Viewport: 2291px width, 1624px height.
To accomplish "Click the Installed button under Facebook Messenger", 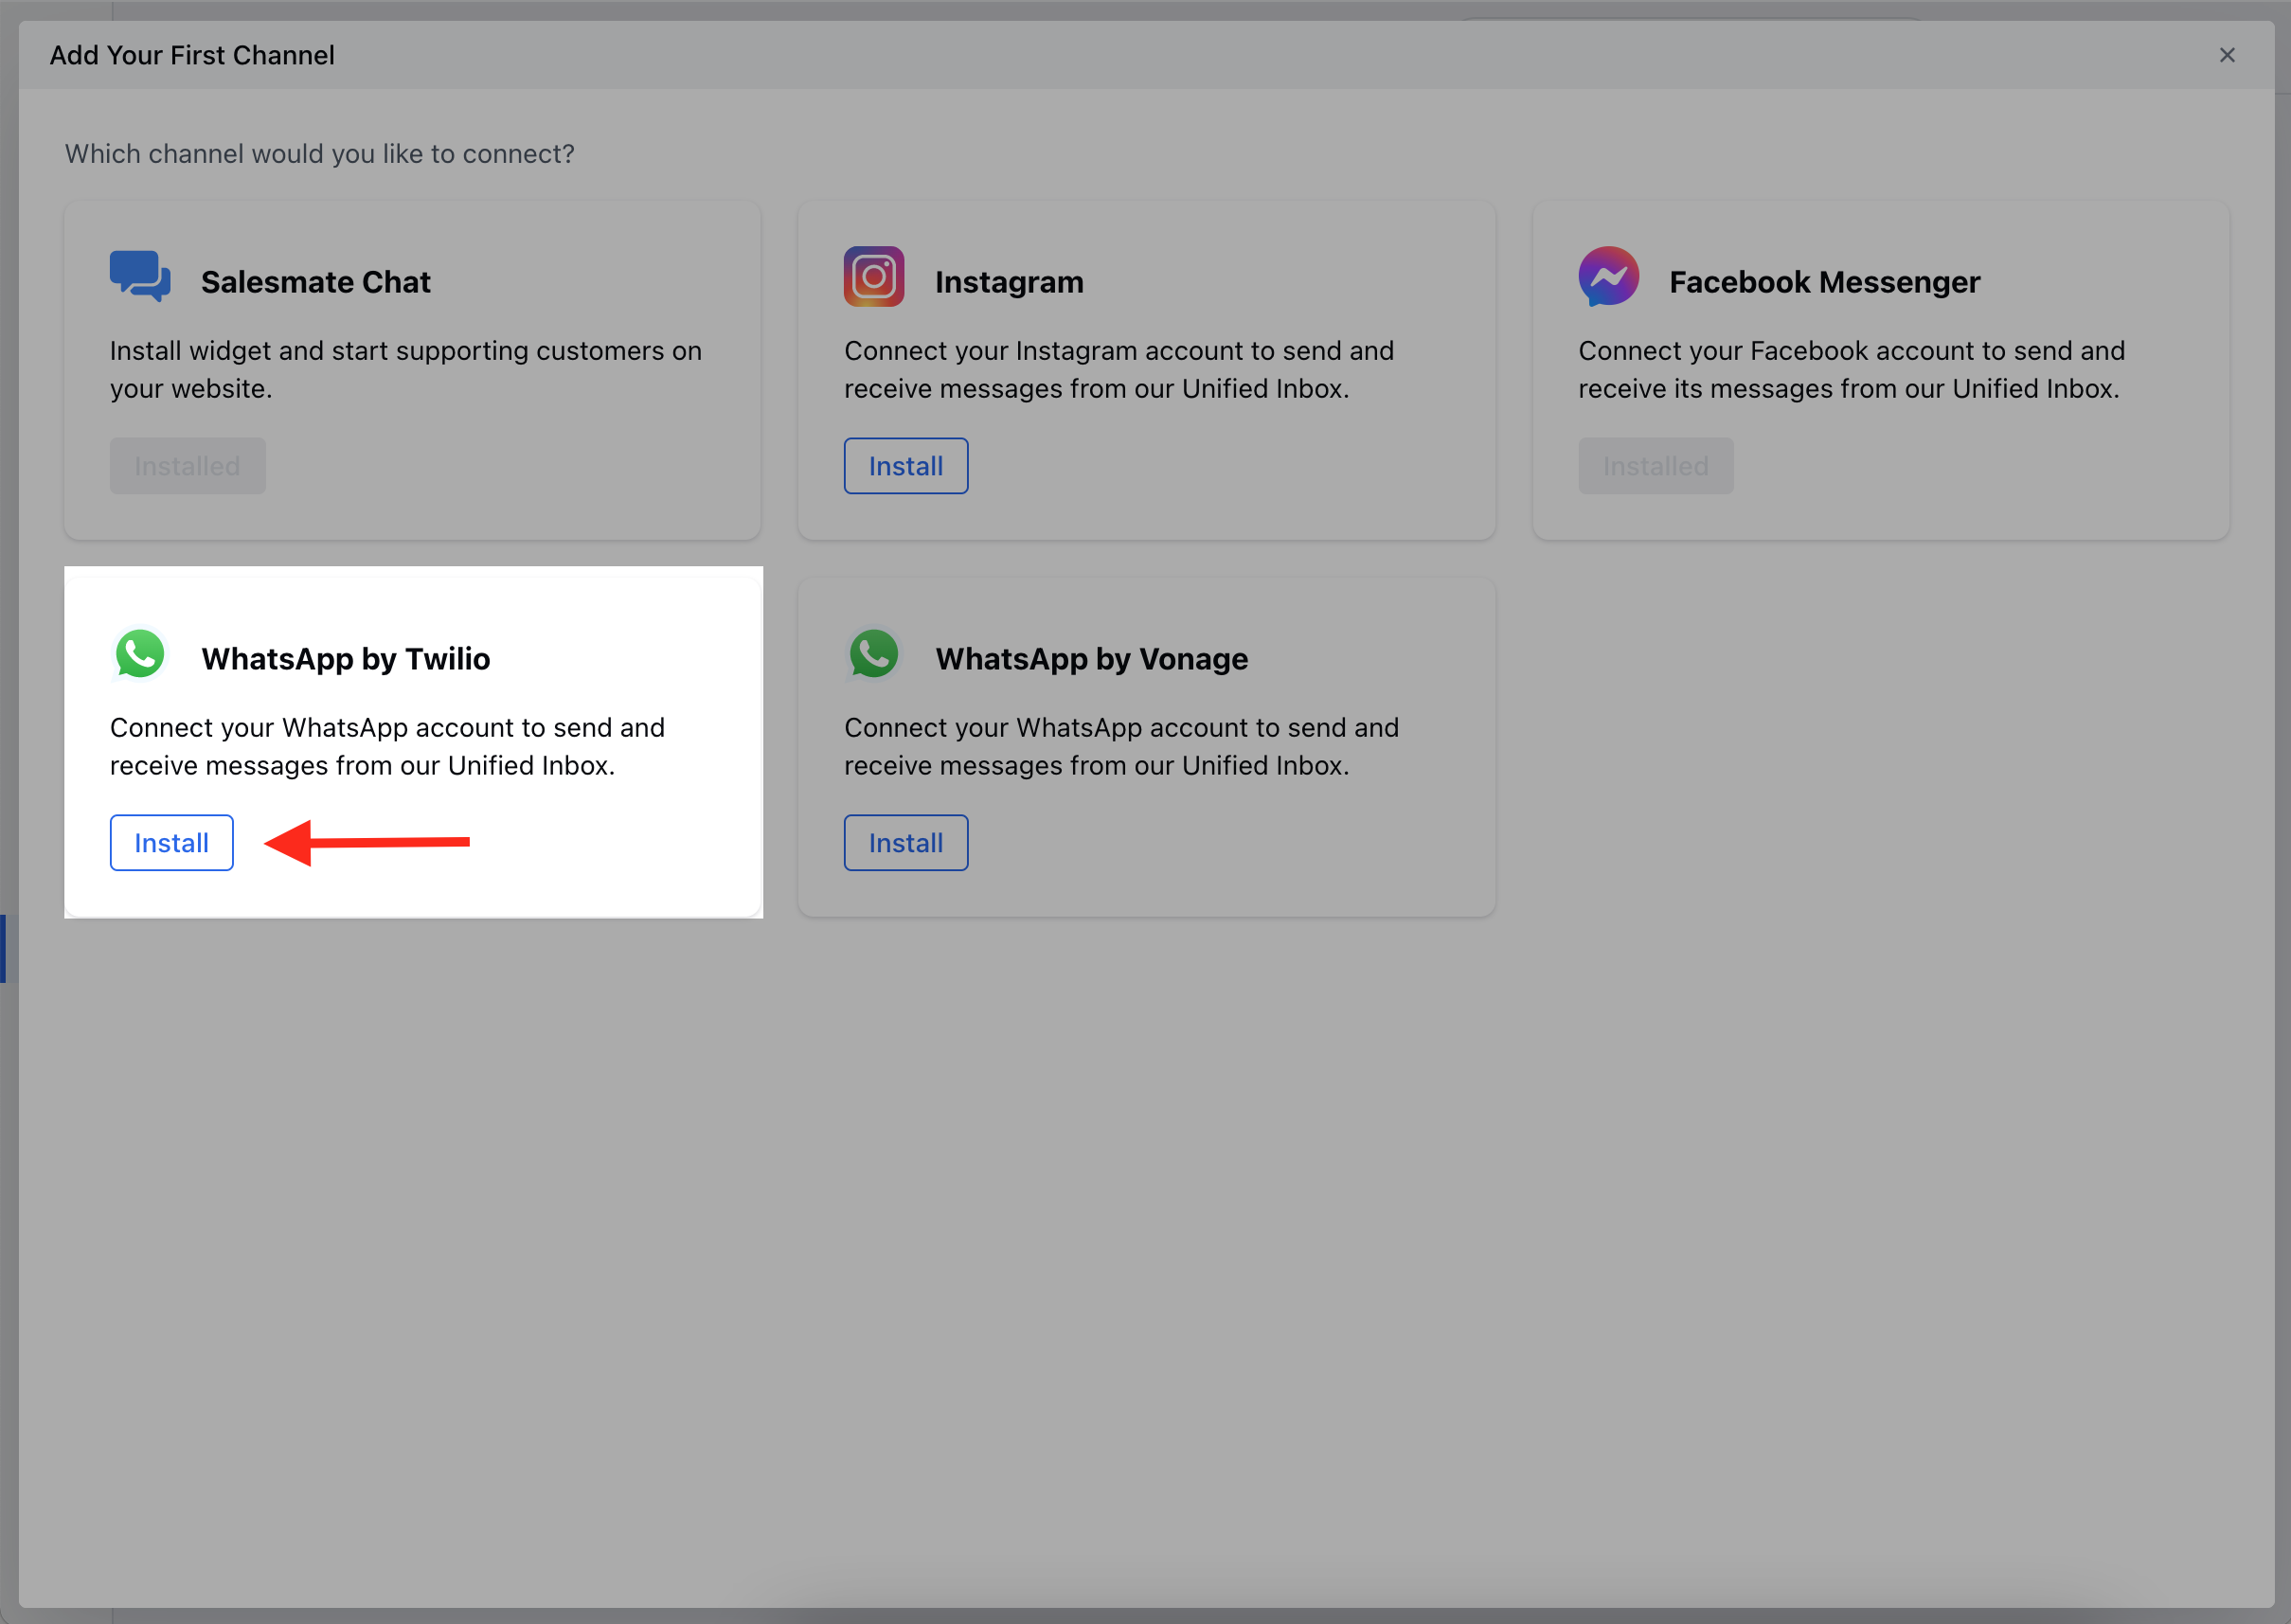I will pyautogui.click(x=1656, y=466).
